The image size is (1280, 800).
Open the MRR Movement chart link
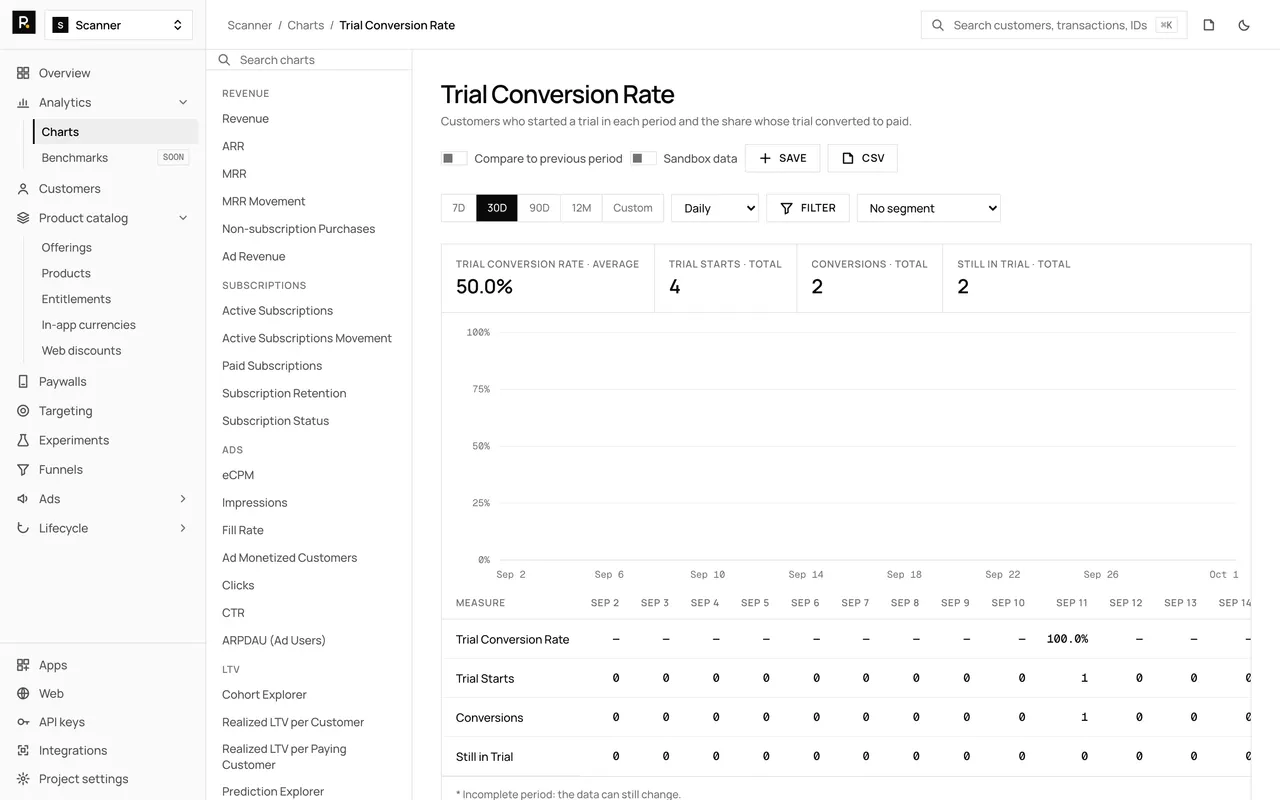tap(264, 201)
